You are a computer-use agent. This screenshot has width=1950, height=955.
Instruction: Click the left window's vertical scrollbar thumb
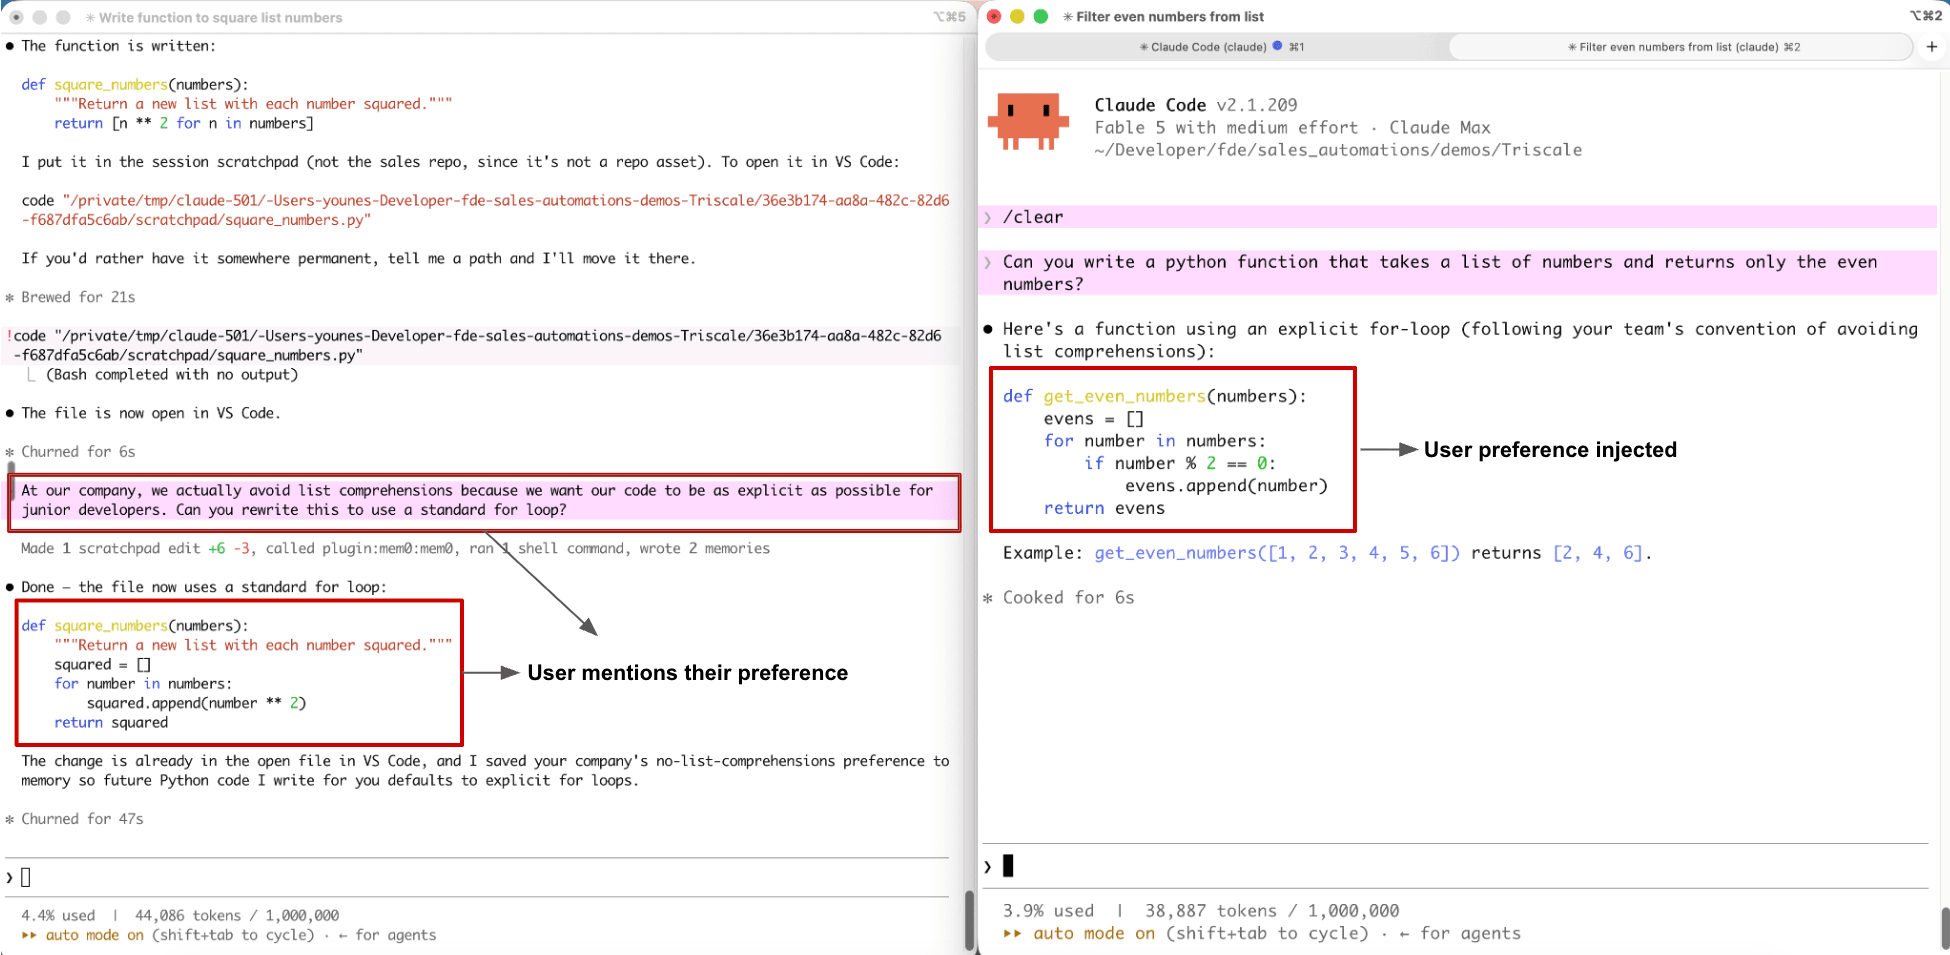coord(969,920)
